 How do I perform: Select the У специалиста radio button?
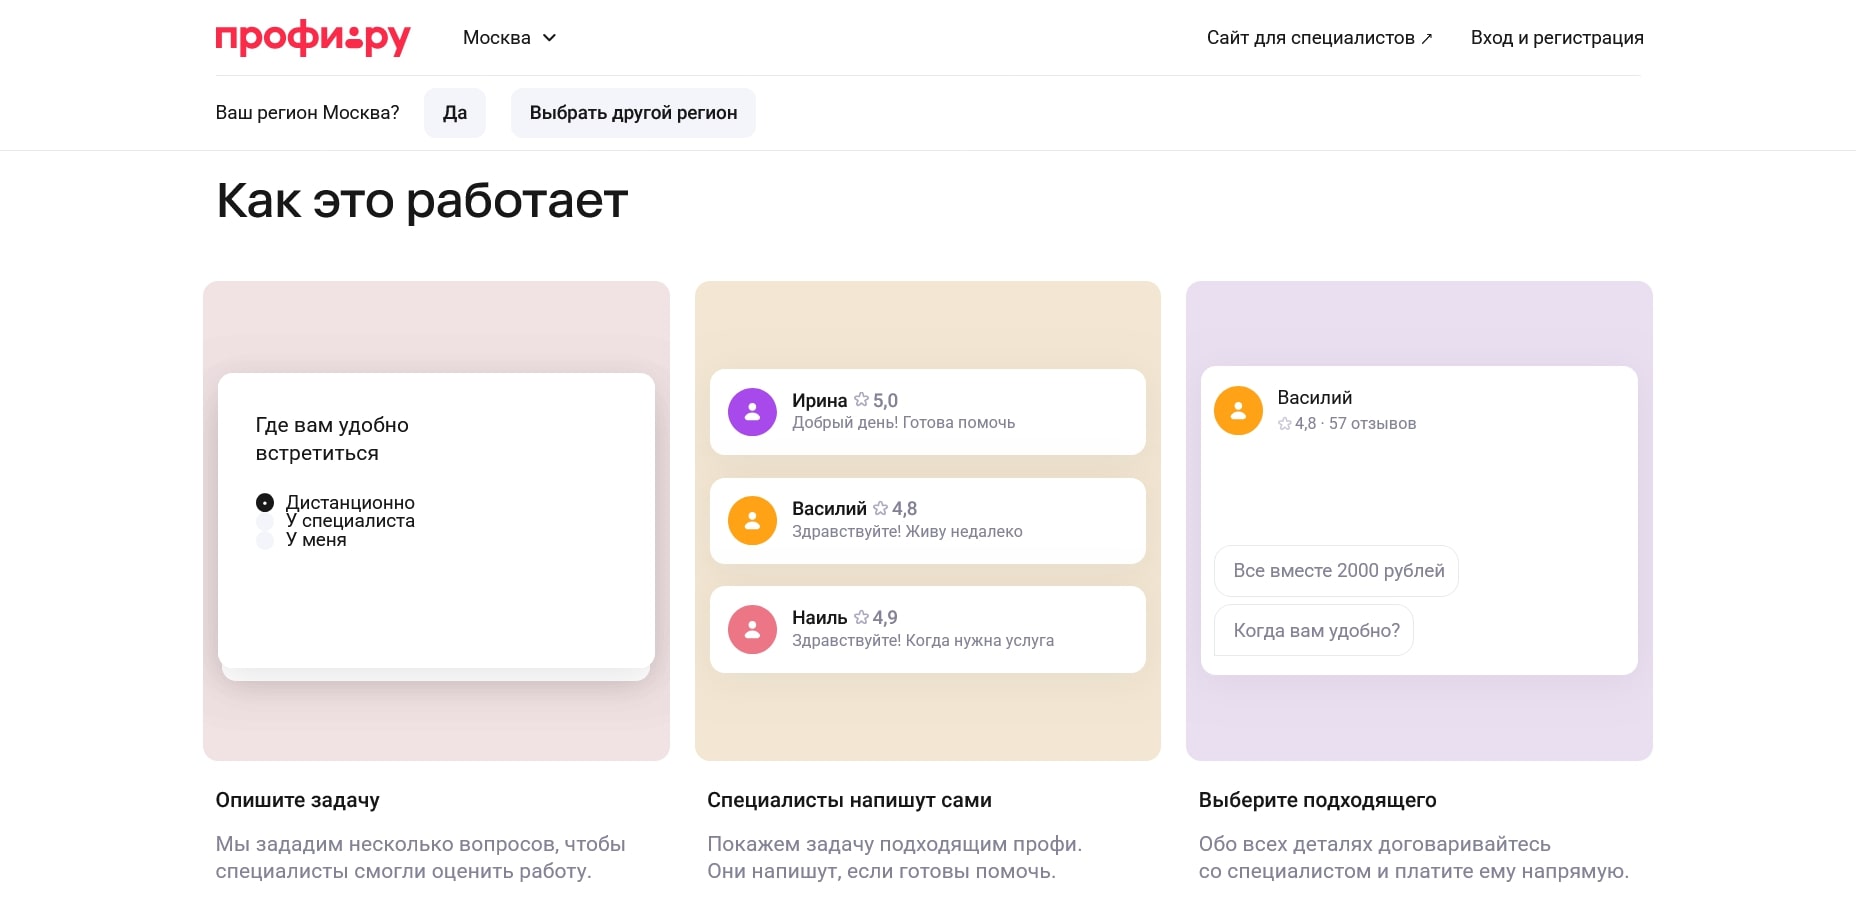pos(265,521)
